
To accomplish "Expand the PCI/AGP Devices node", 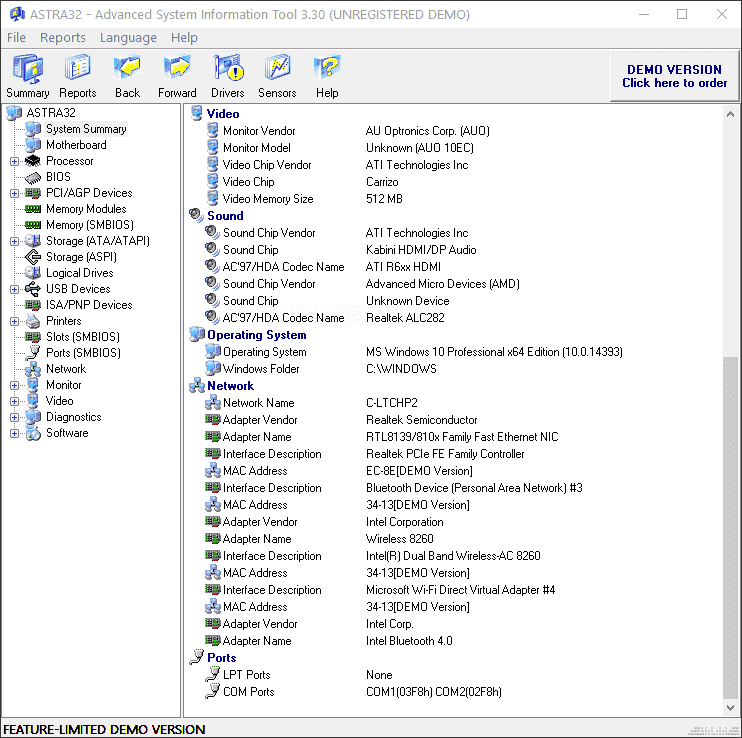I will coord(14,193).
